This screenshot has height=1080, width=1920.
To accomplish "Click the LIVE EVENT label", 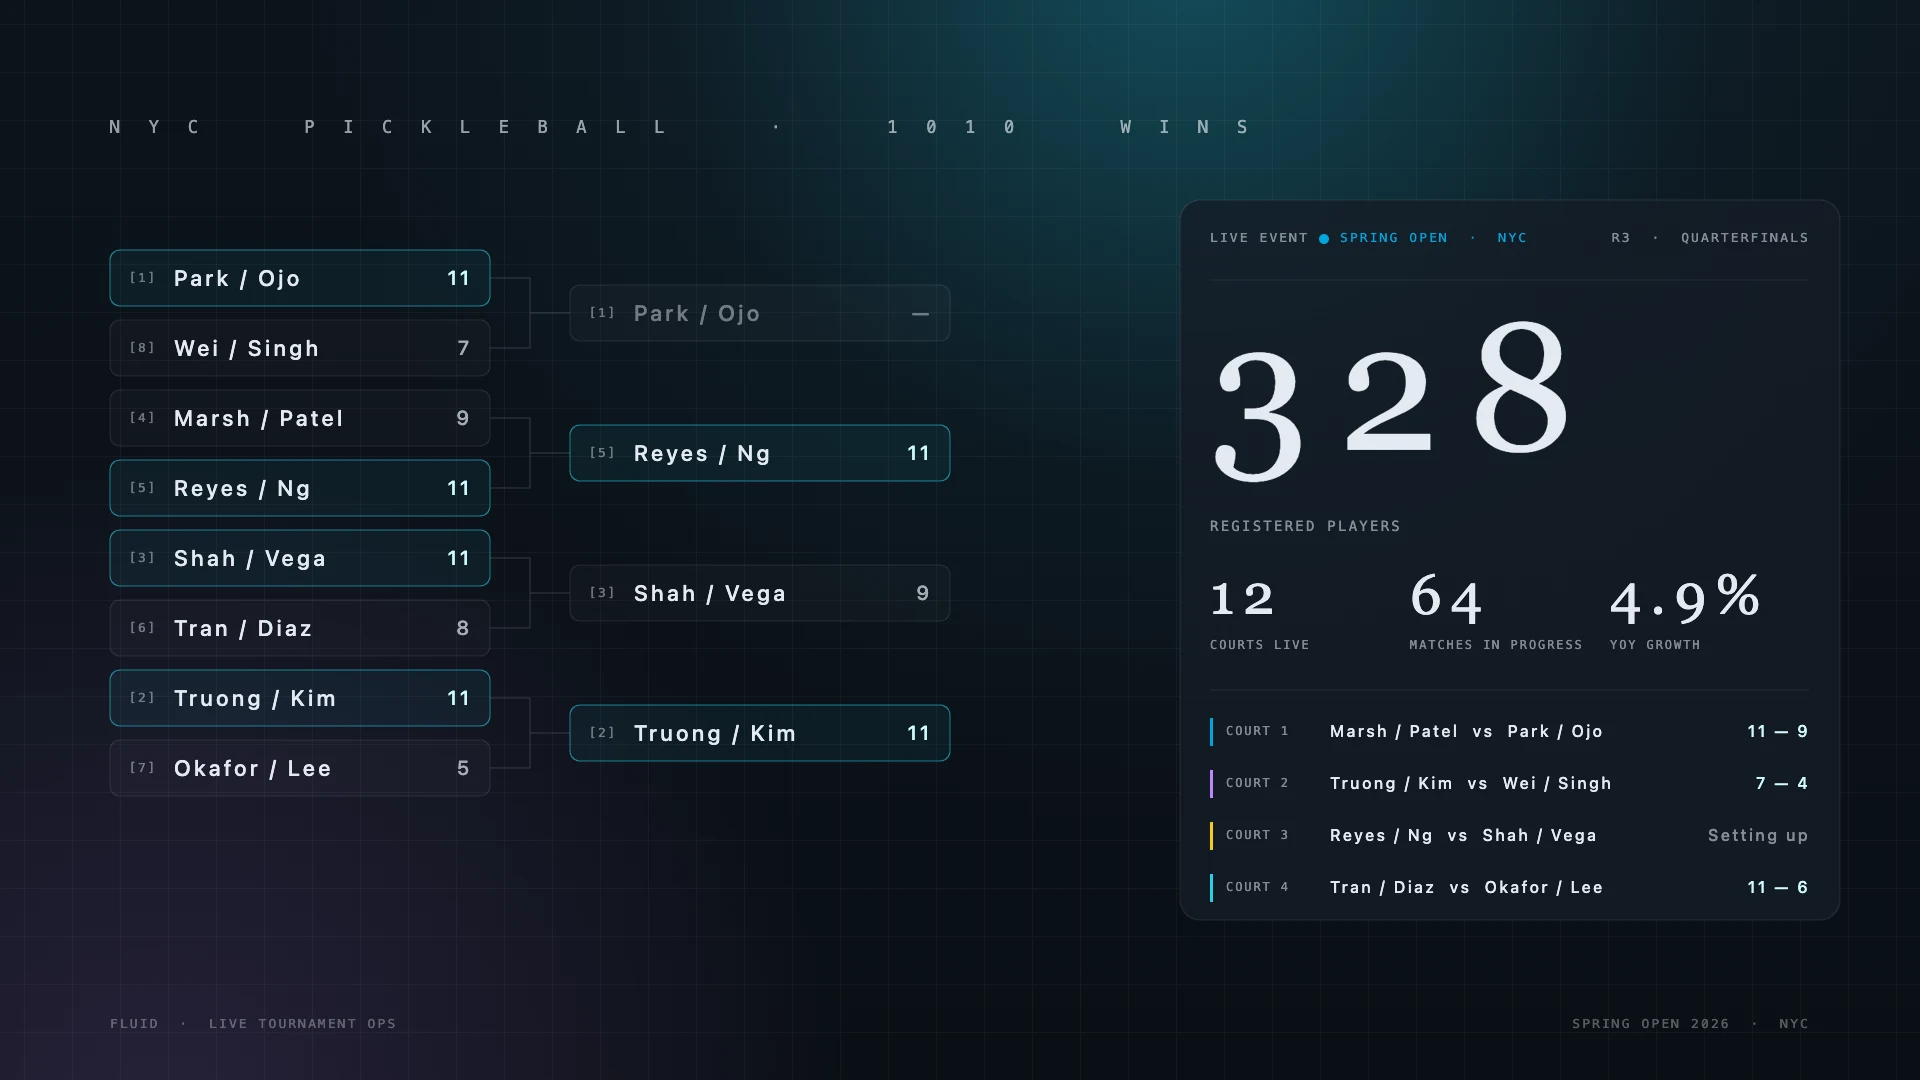I will [1259, 238].
